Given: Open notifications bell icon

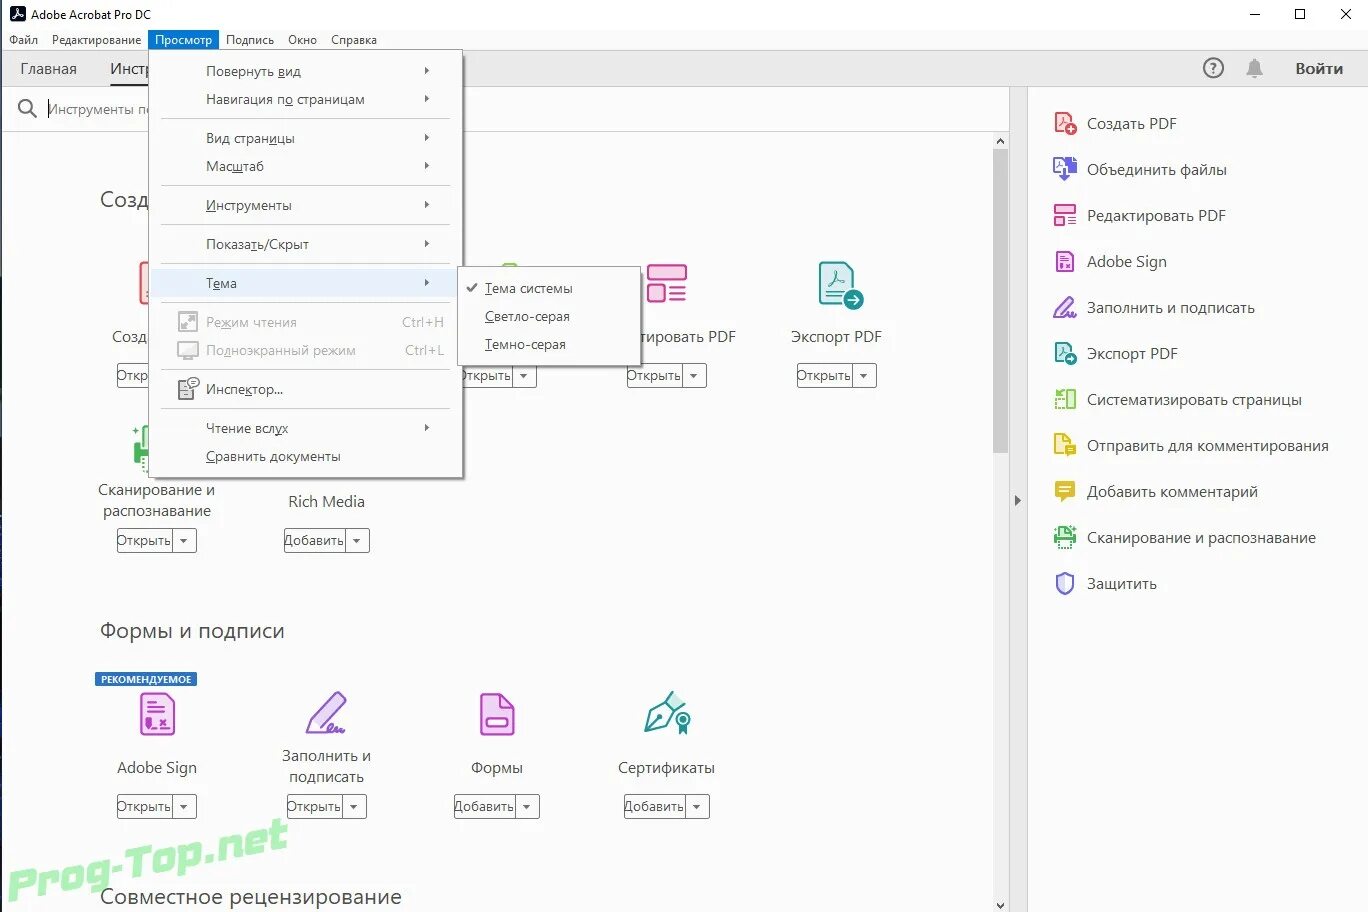Looking at the screenshot, I should [1254, 68].
